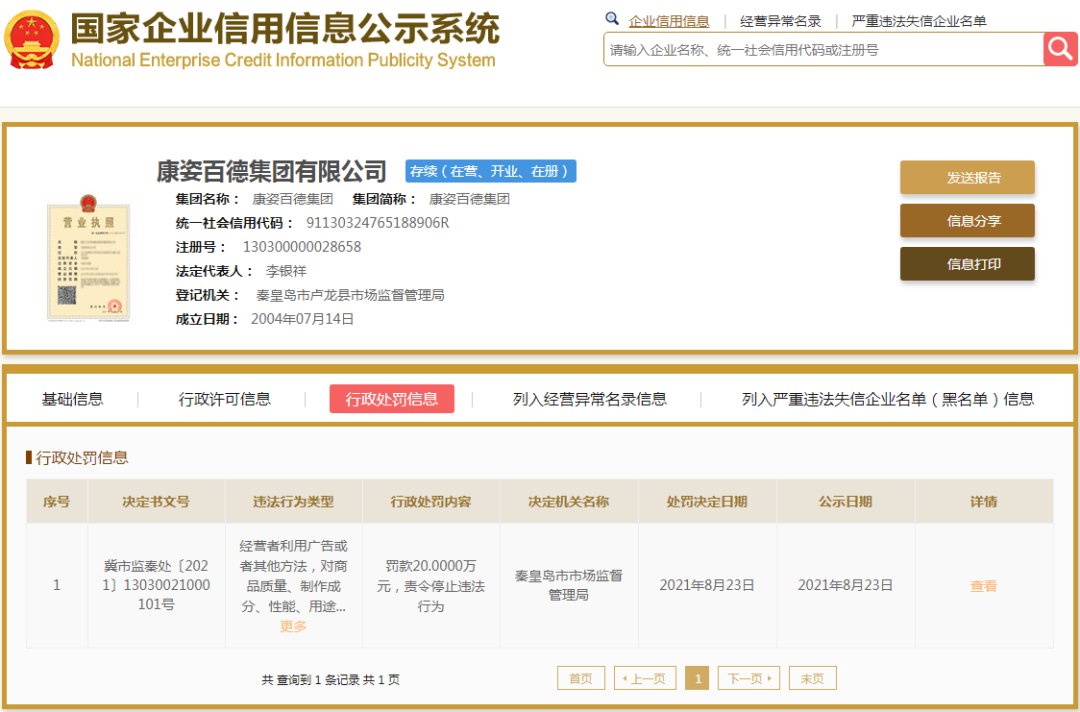The height and width of the screenshot is (712, 1080).
Task: Click the 序号 column header
Action: [56, 501]
